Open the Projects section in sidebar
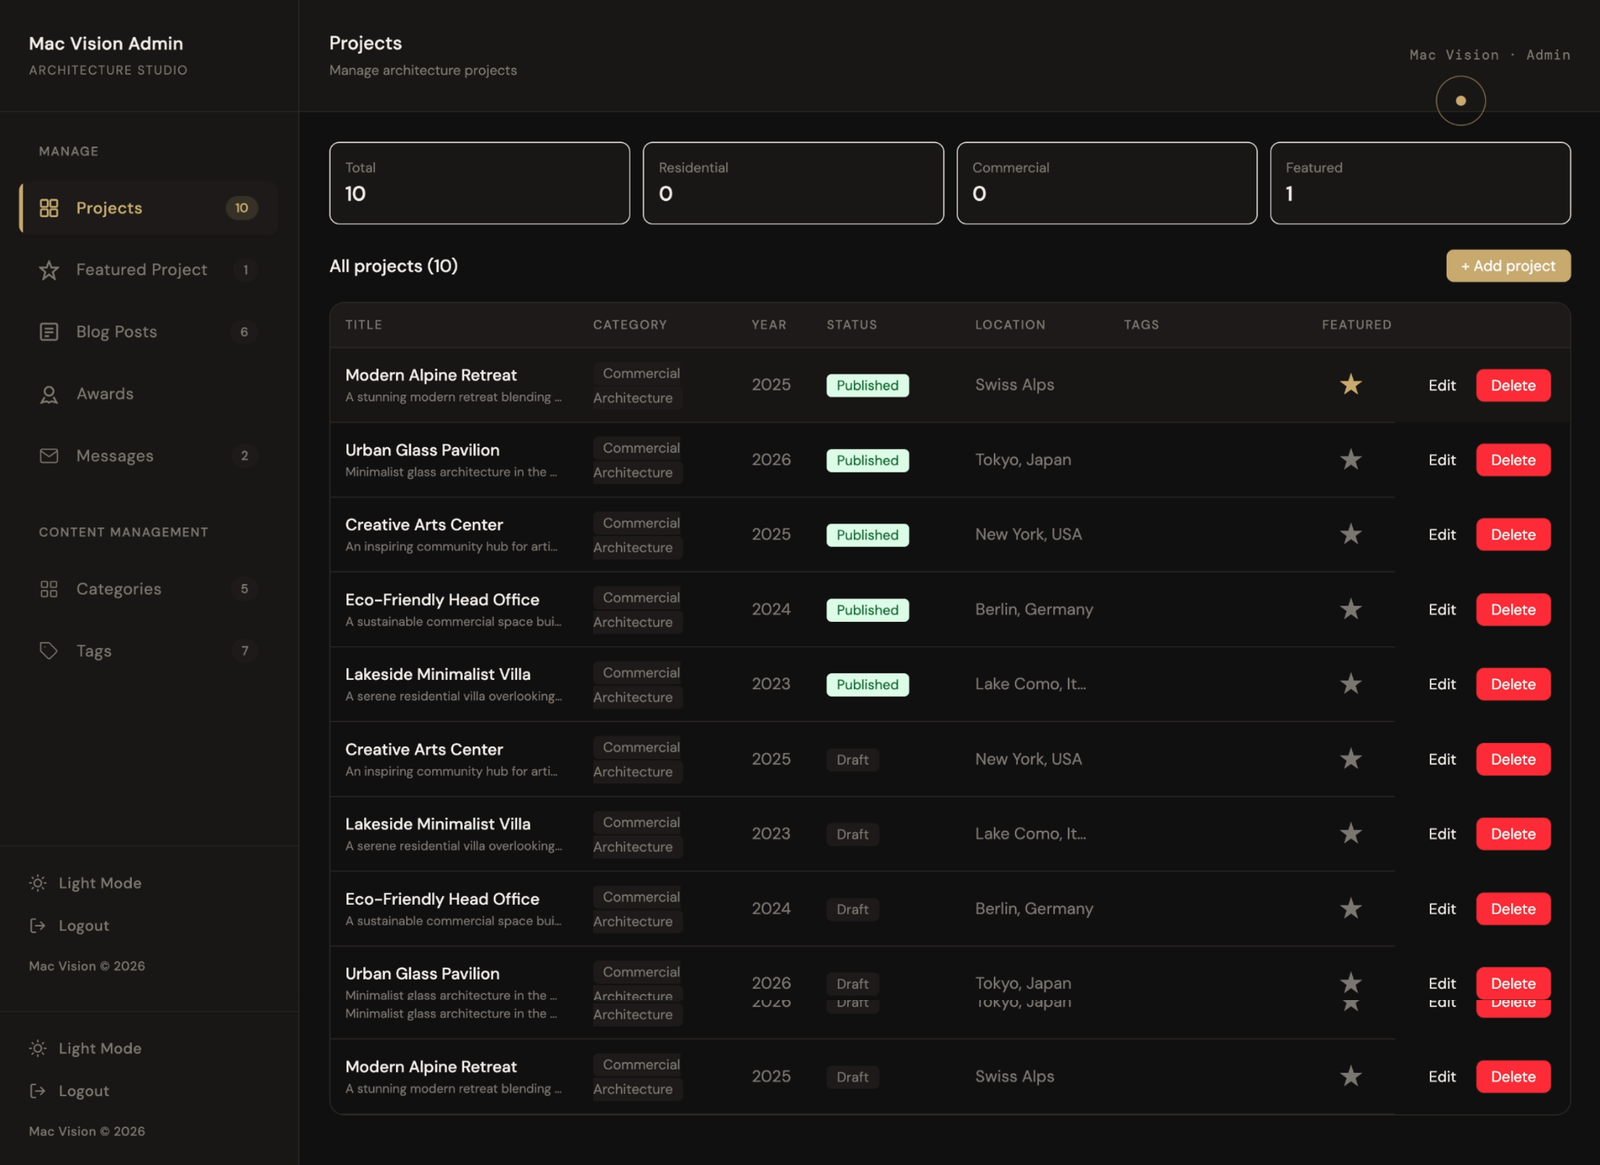This screenshot has width=1600, height=1165. point(148,208)
